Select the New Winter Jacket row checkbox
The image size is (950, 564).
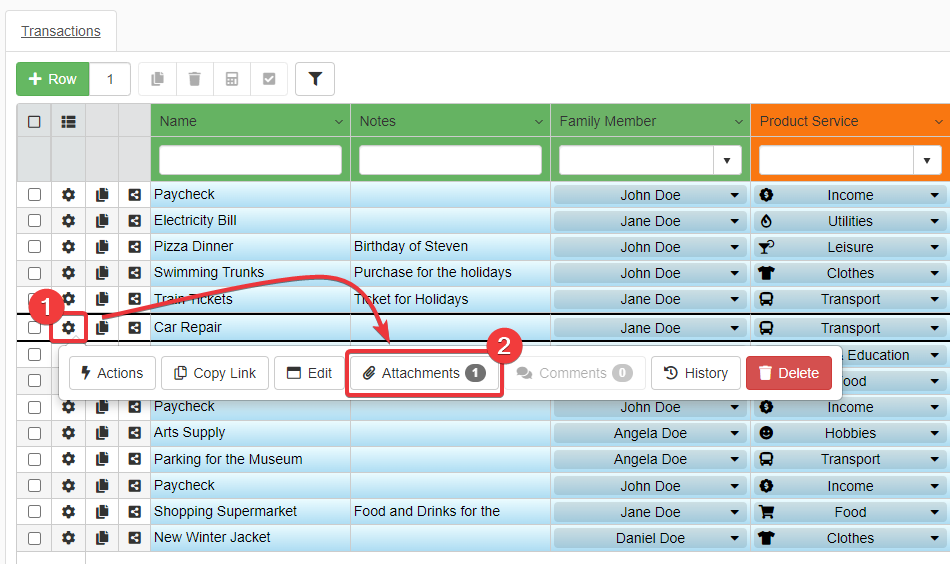pyautogui.click(x=35, y=538)
